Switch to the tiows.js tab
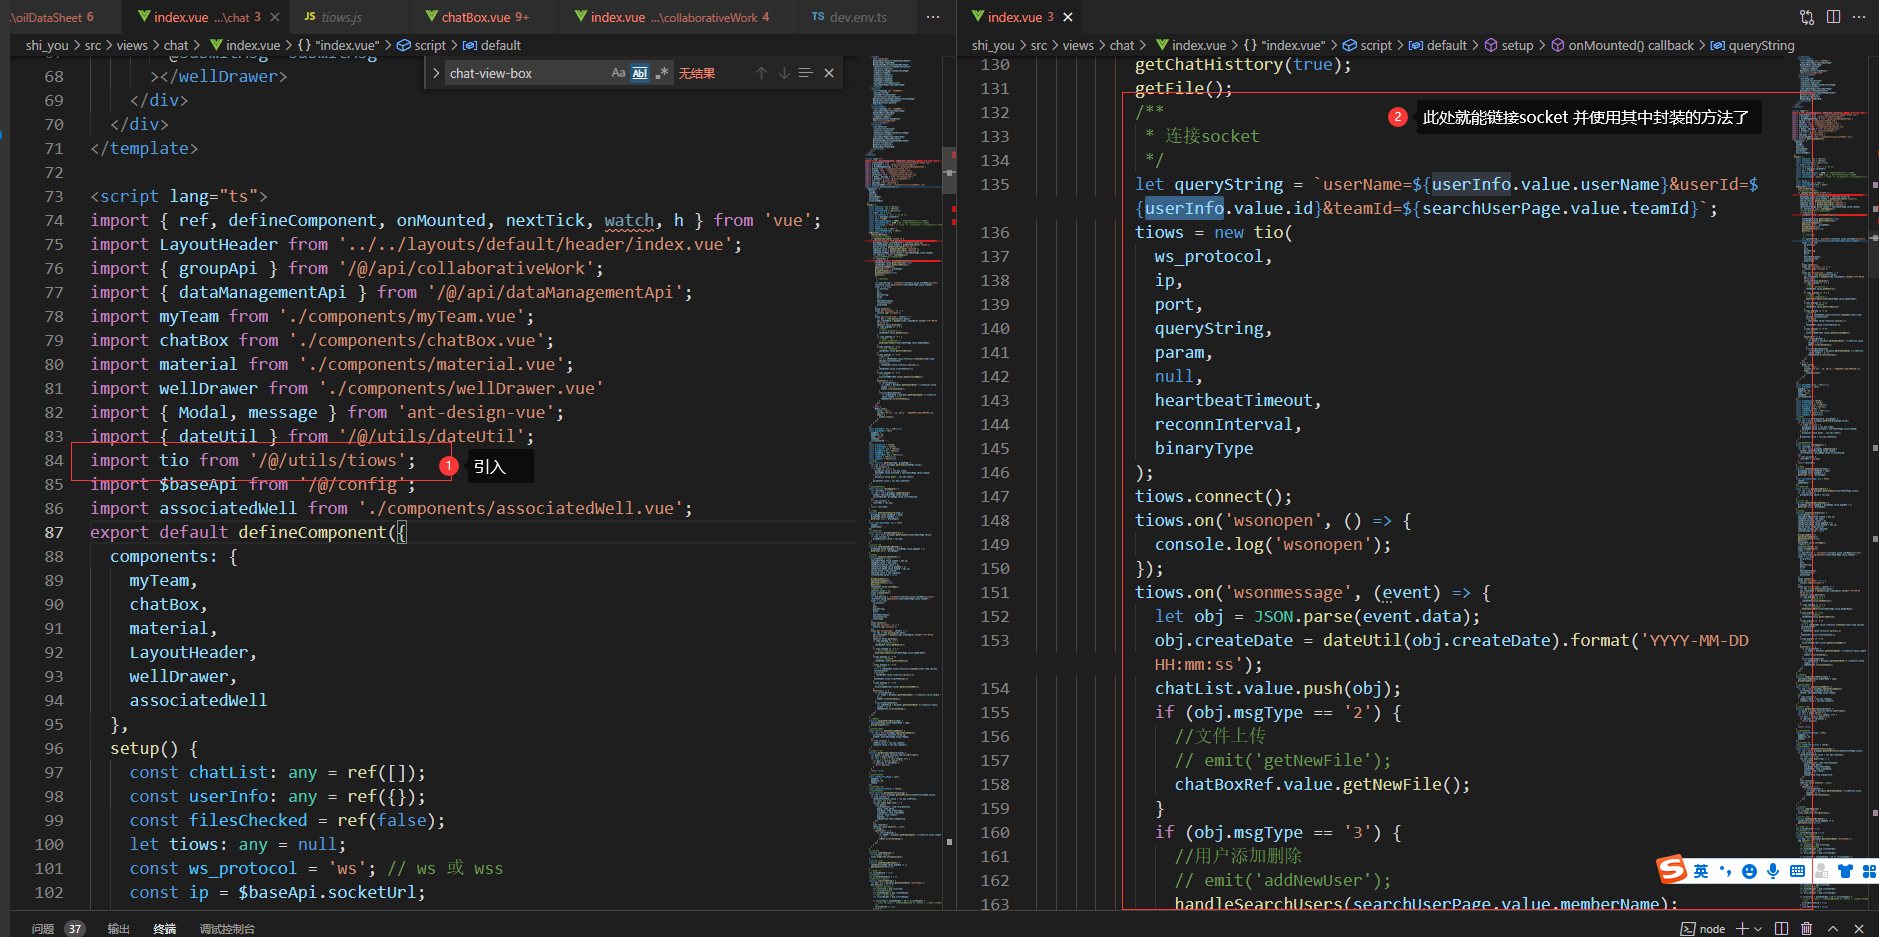The image size is (1879, 937). [342, 17]
